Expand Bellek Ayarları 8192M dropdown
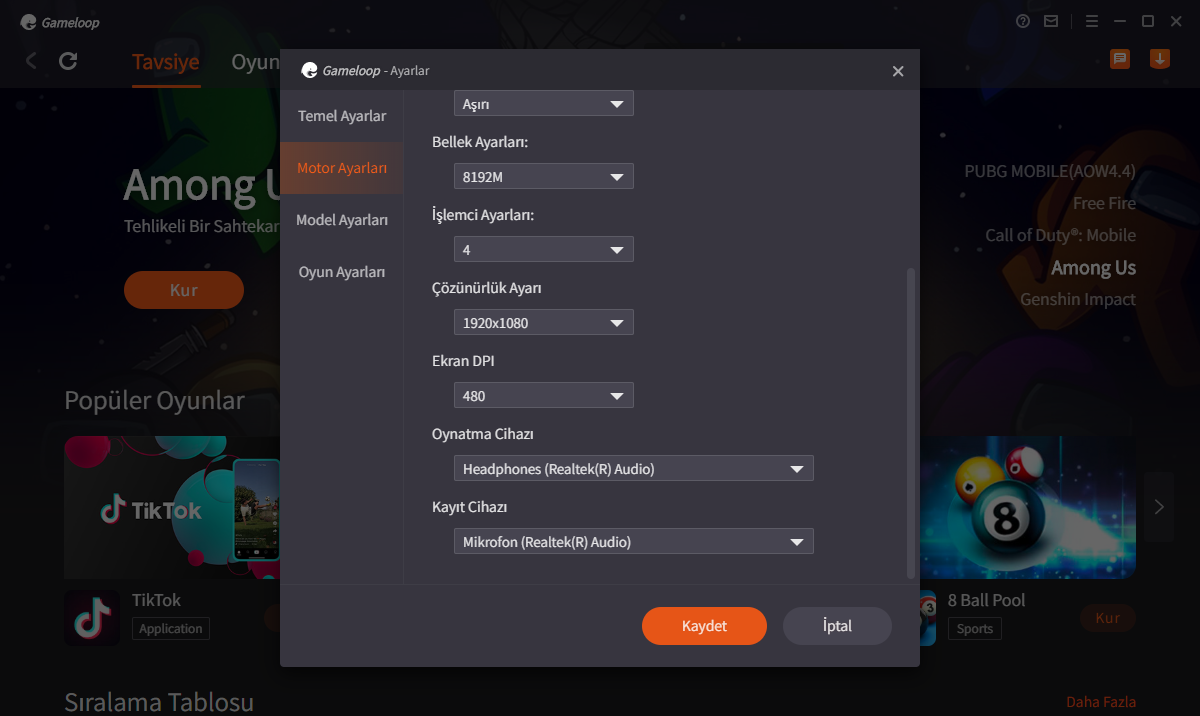Screen dimensions: 1200x716 (543, 177)
